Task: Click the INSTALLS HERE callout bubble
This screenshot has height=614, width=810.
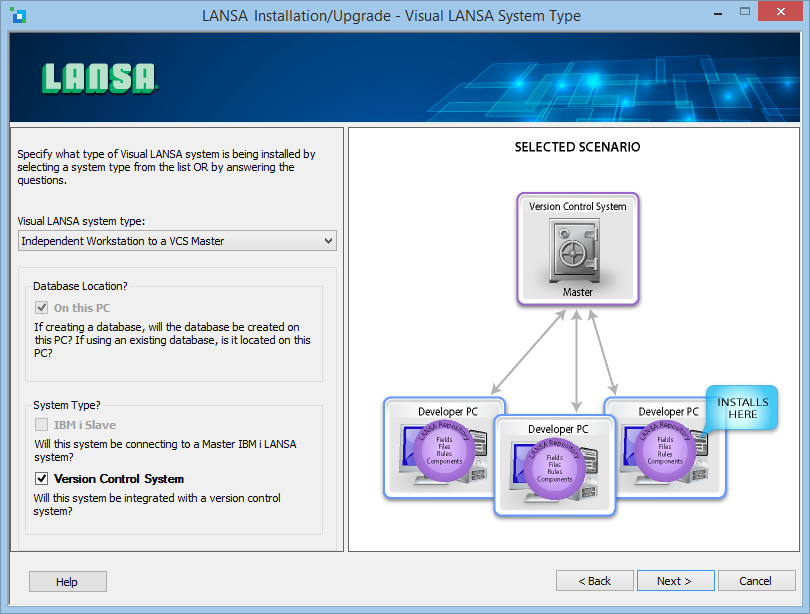Action: click(742, 408)
